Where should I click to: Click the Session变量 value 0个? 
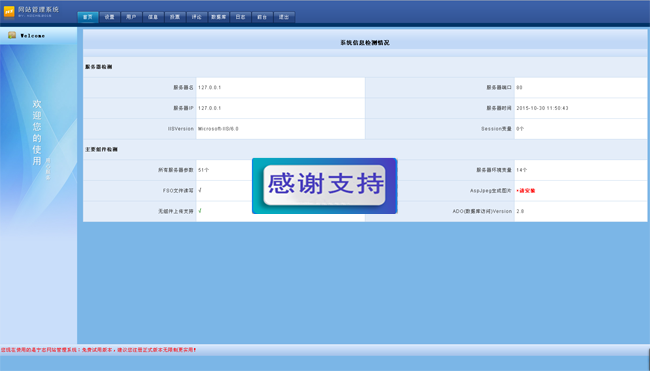pyautogui.click(x=520, y=129)
